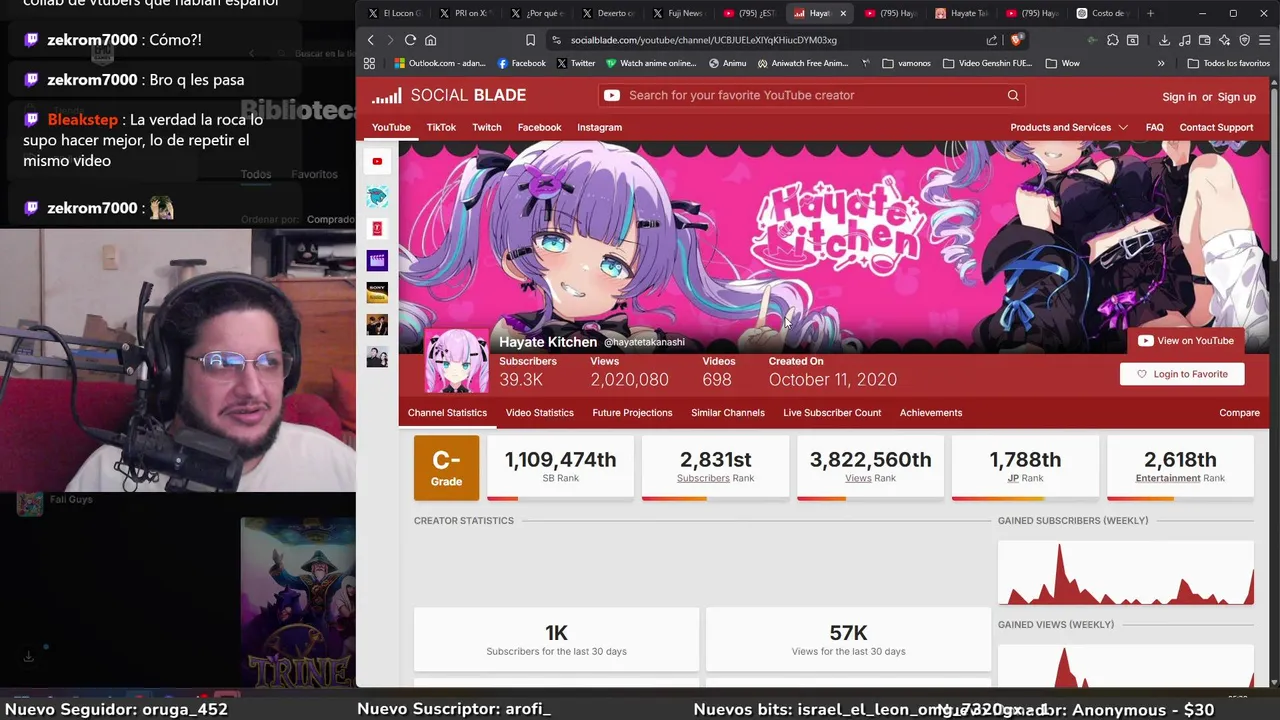Switch to the TikTok platform tab
Image resolution: width=1280 pixels, height=720 pixels.
[441, 127]
